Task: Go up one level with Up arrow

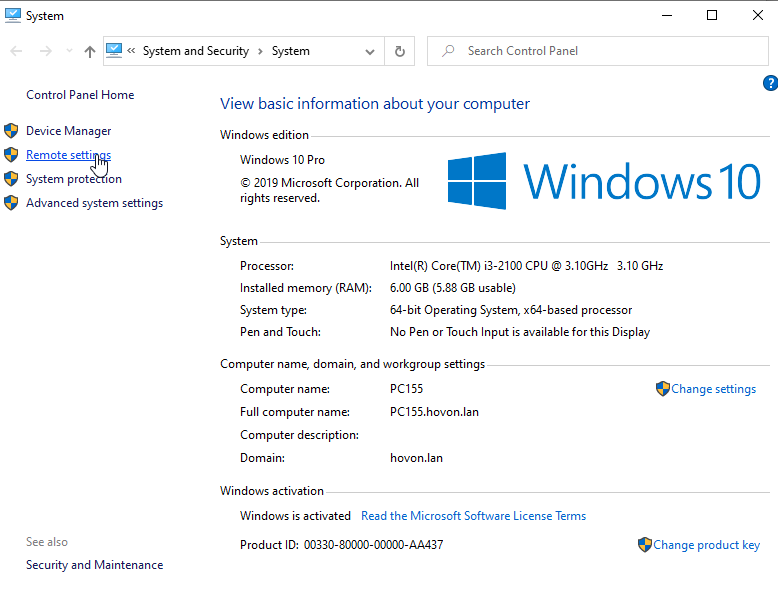Action: (90, 51)
